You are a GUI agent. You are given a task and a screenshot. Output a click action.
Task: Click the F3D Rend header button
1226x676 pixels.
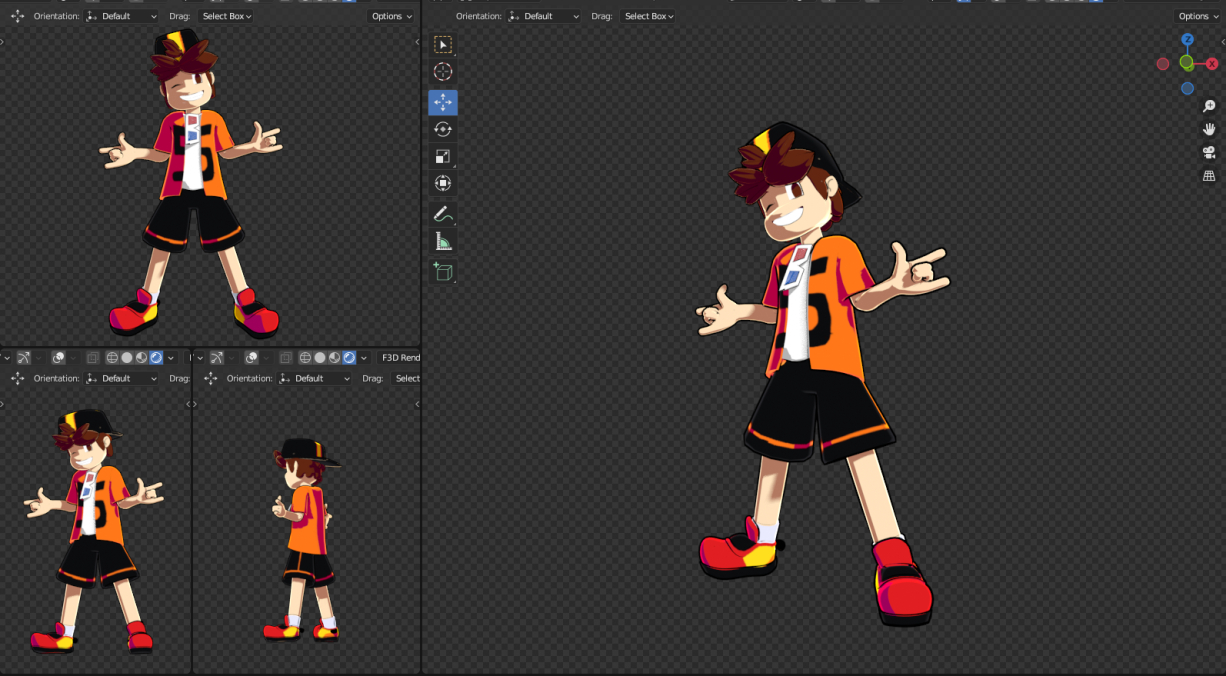click(x=401, y=358)
